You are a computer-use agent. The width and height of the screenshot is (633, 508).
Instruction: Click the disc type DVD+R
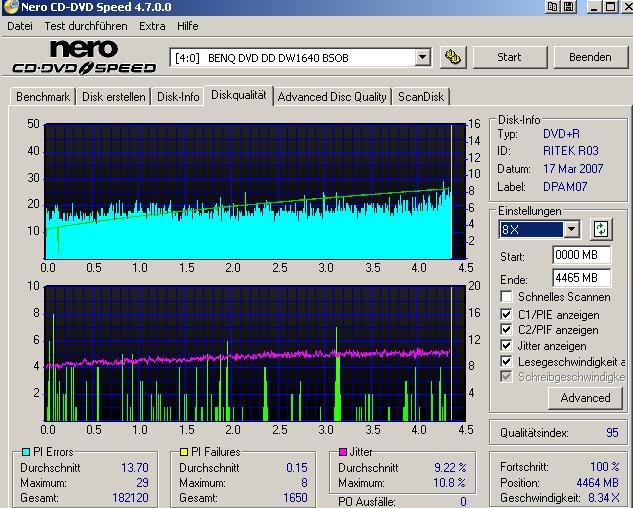562,134
